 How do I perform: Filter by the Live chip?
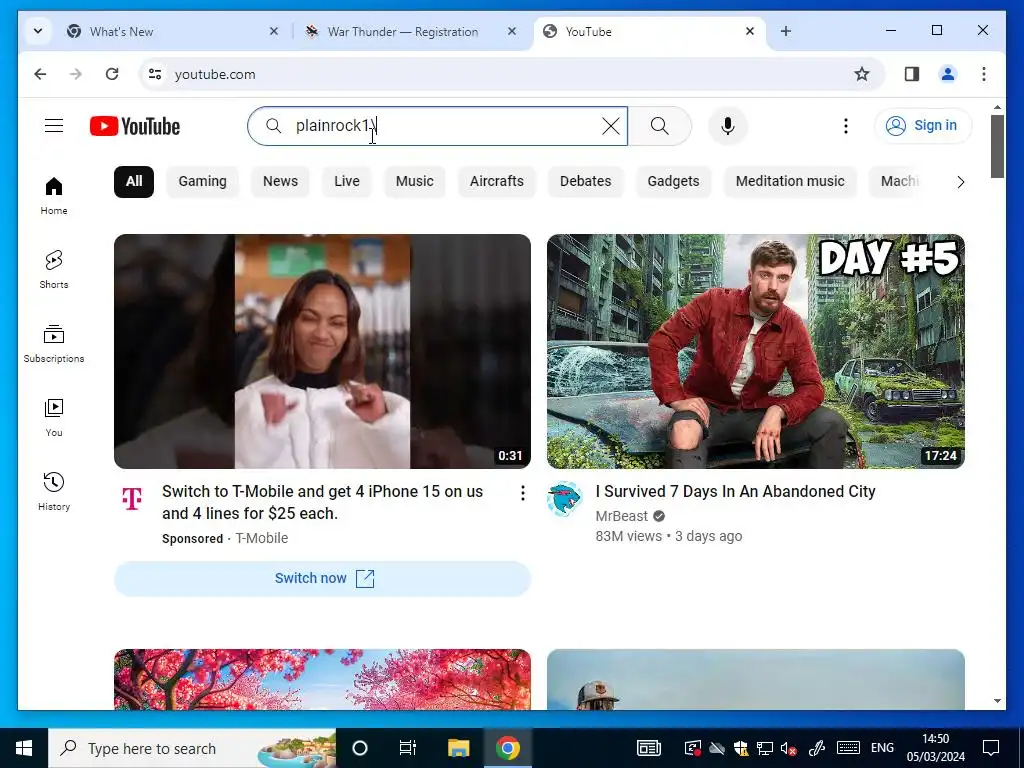click(347, 182)
